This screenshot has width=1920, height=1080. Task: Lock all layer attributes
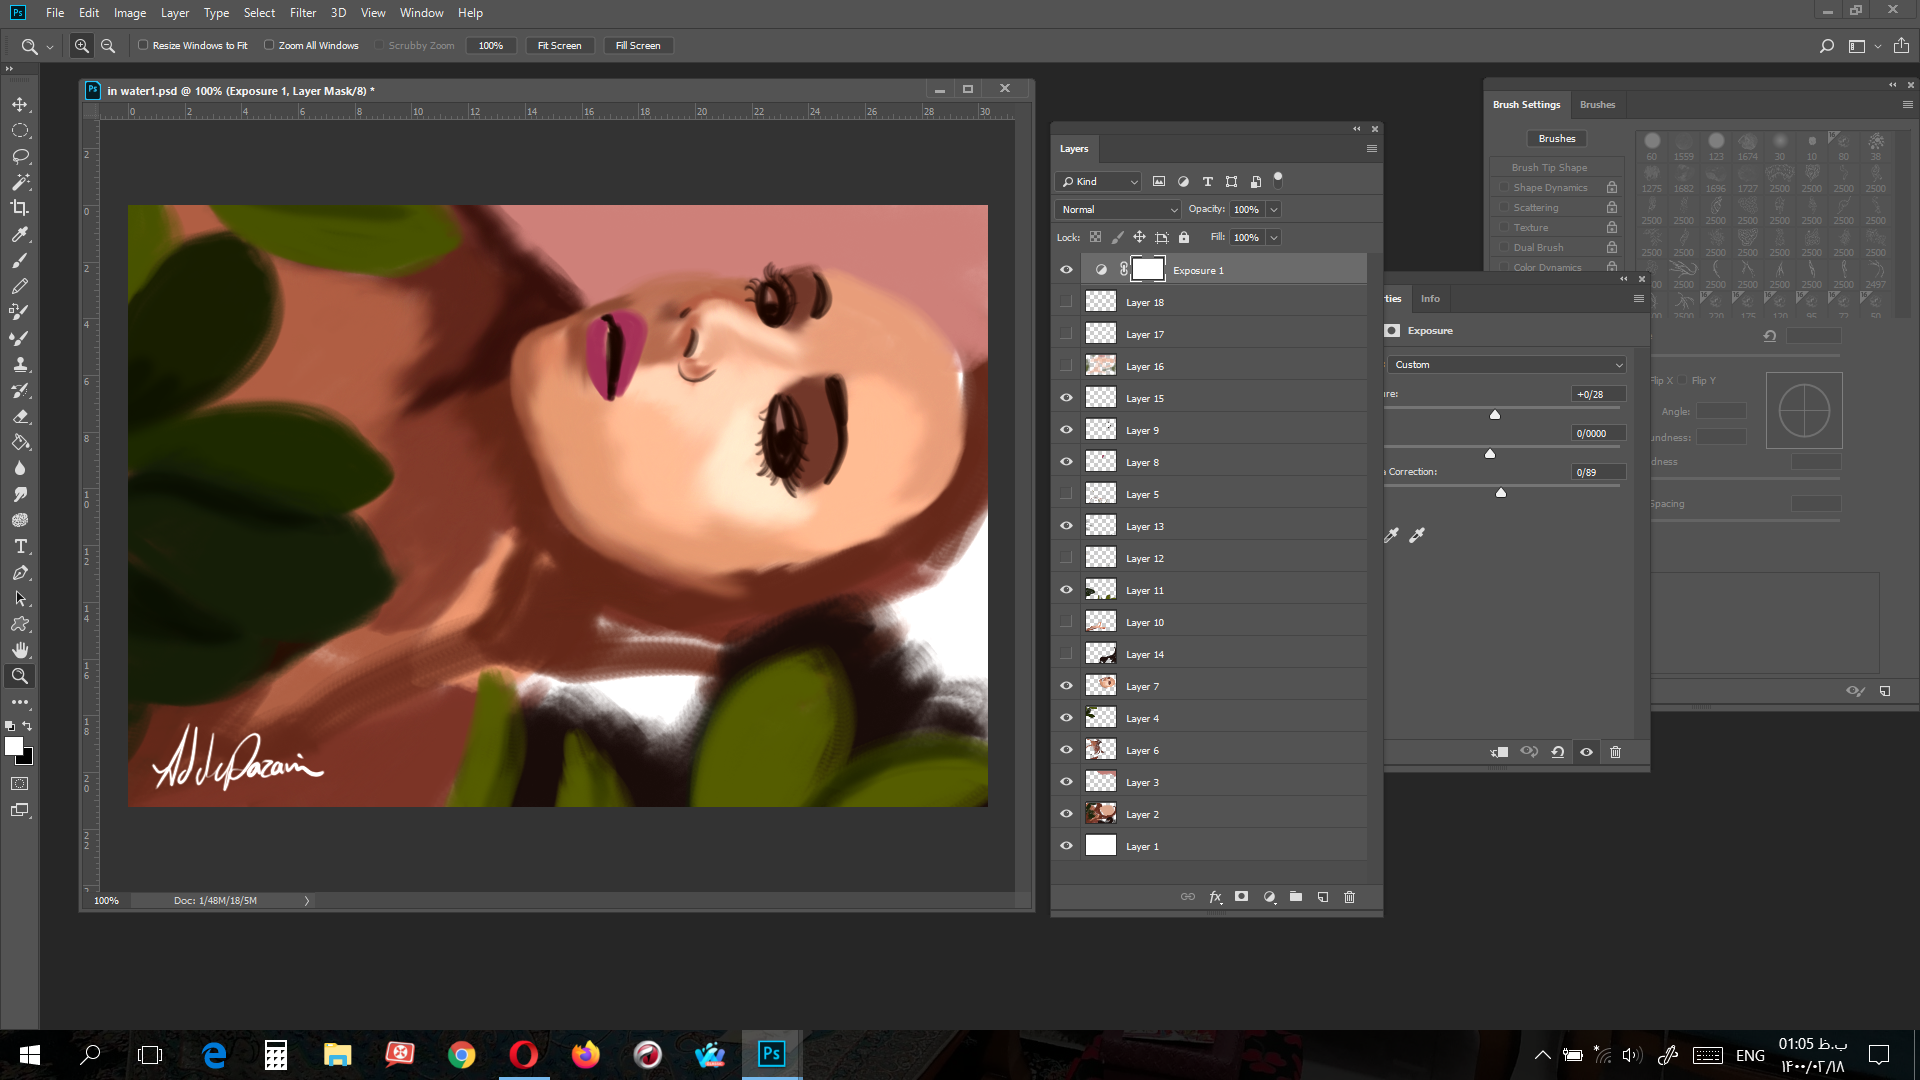pyautogui.click(x=1184, y=238)
